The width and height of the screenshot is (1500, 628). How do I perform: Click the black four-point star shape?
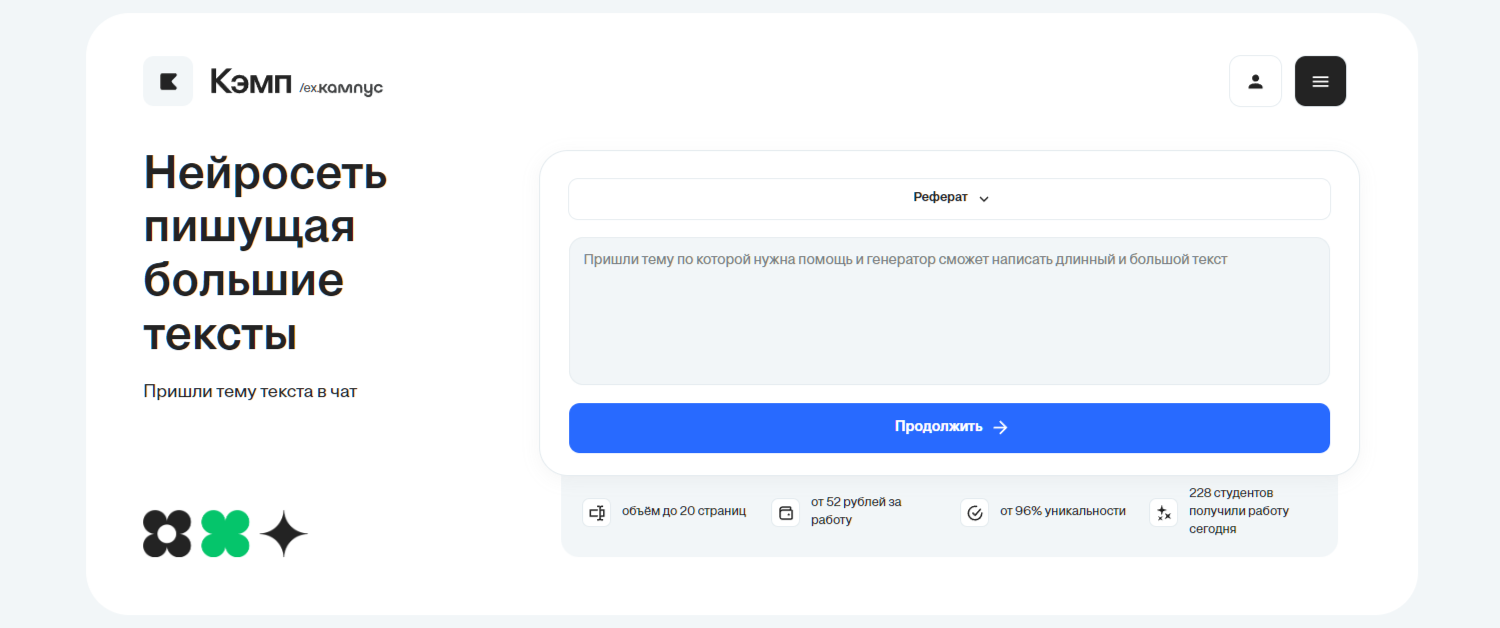[284, 534]
